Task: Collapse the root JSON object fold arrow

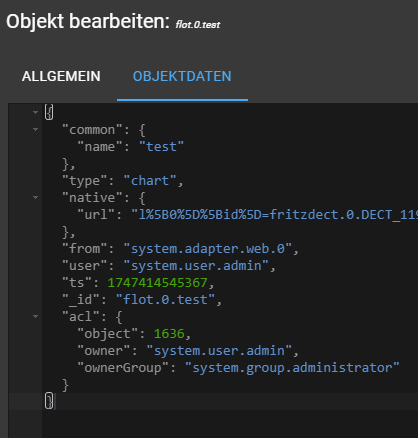Action: (35, 112)
